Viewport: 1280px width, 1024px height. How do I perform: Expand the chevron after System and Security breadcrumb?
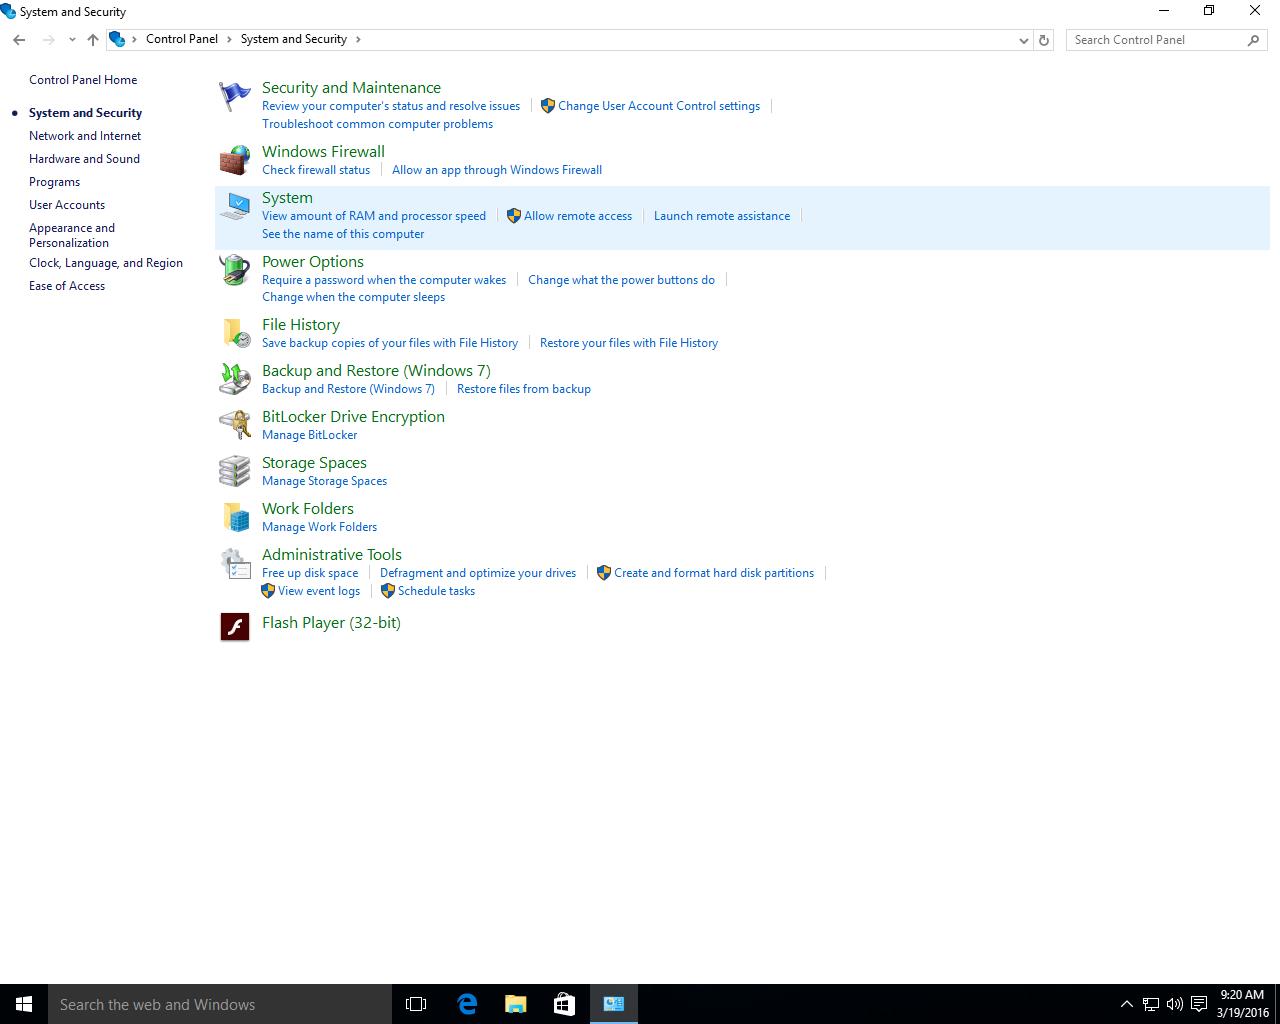(358, 39)
